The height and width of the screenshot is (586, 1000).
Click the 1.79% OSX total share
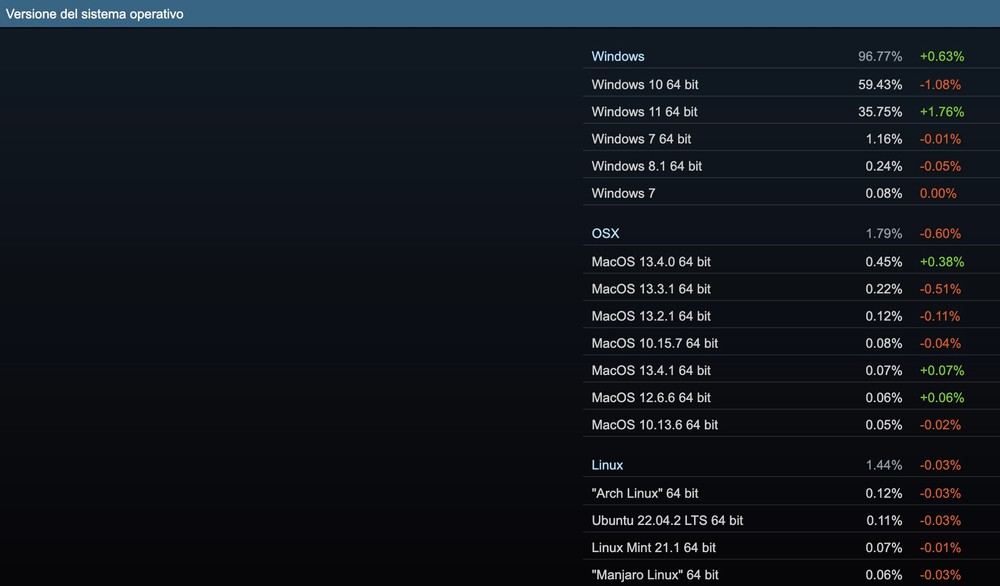pos(884,233)
